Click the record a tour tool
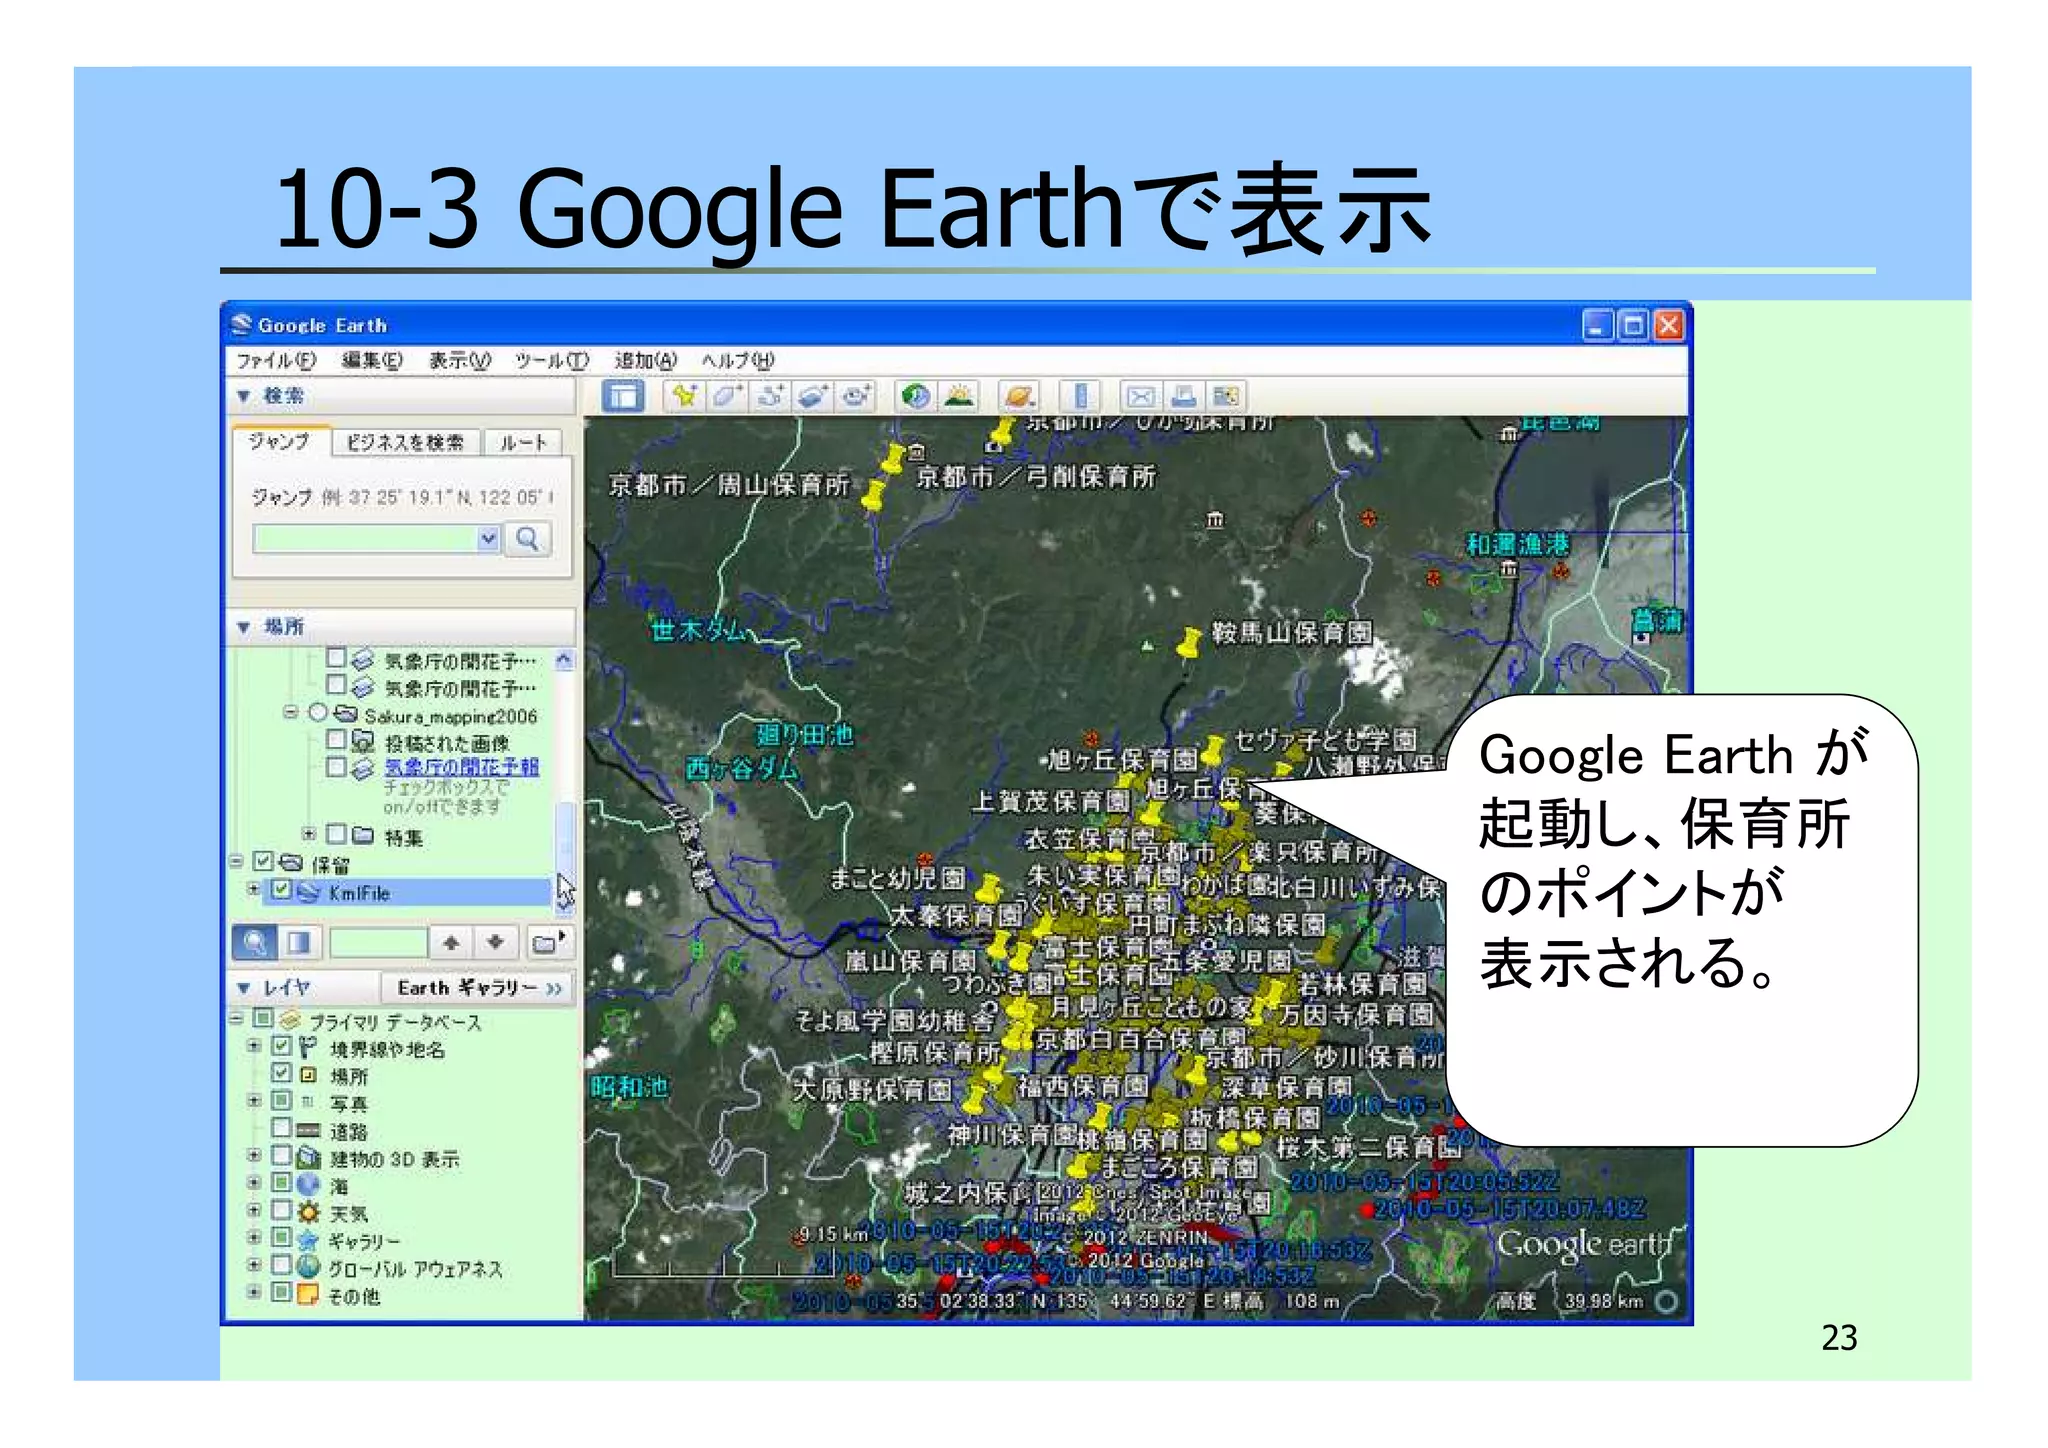This screenshot has height=1448, width=2048. (x=856, y=396)
